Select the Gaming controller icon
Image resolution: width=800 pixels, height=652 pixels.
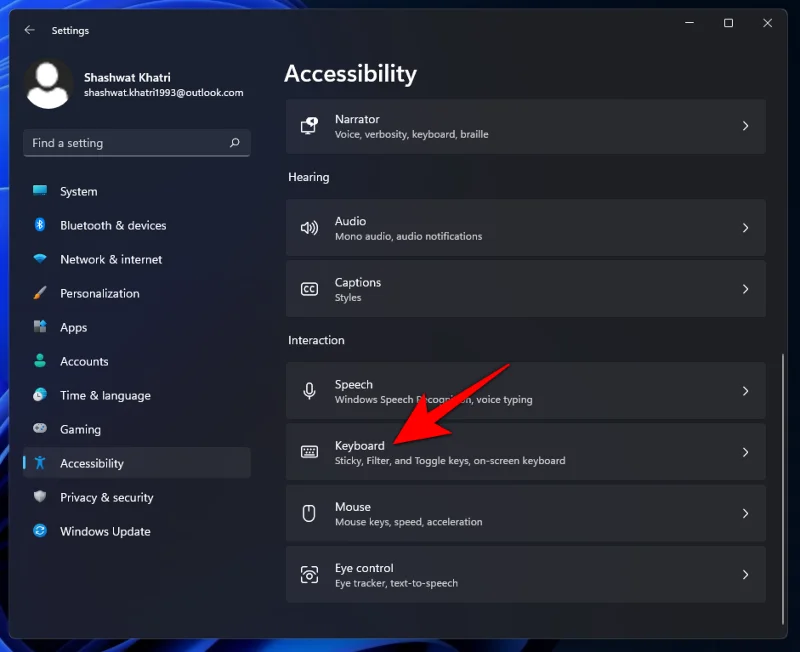[38, 429]
